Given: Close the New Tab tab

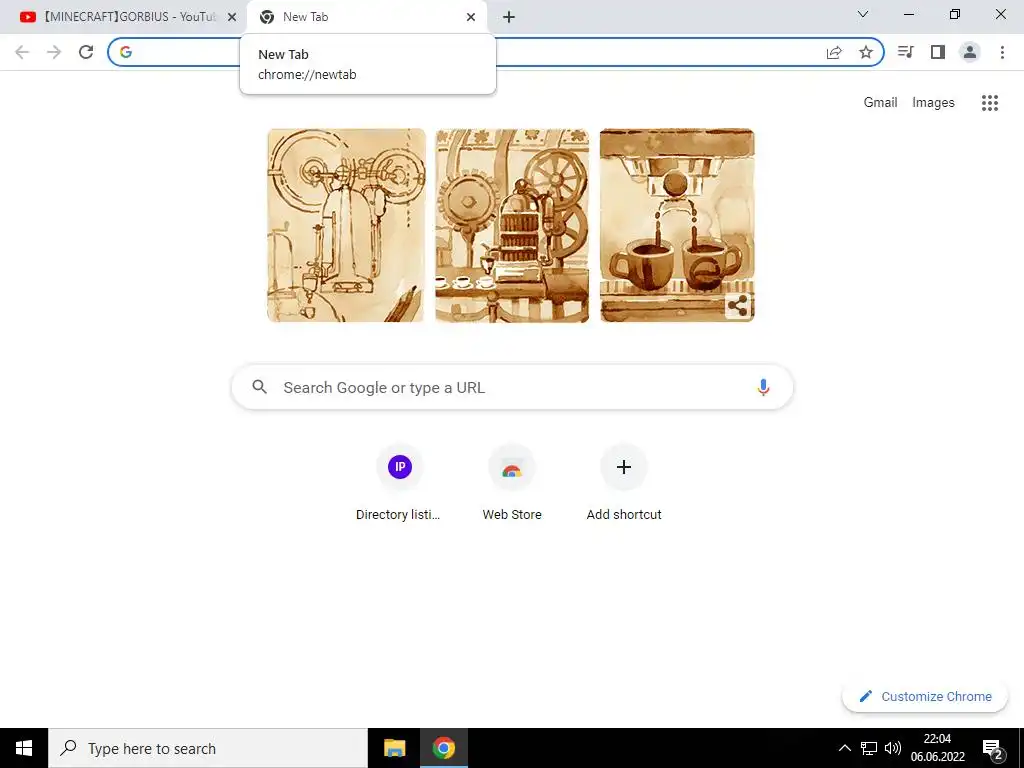Looking at the screenshot, I should pyautogui.click(x=471, y=17).
